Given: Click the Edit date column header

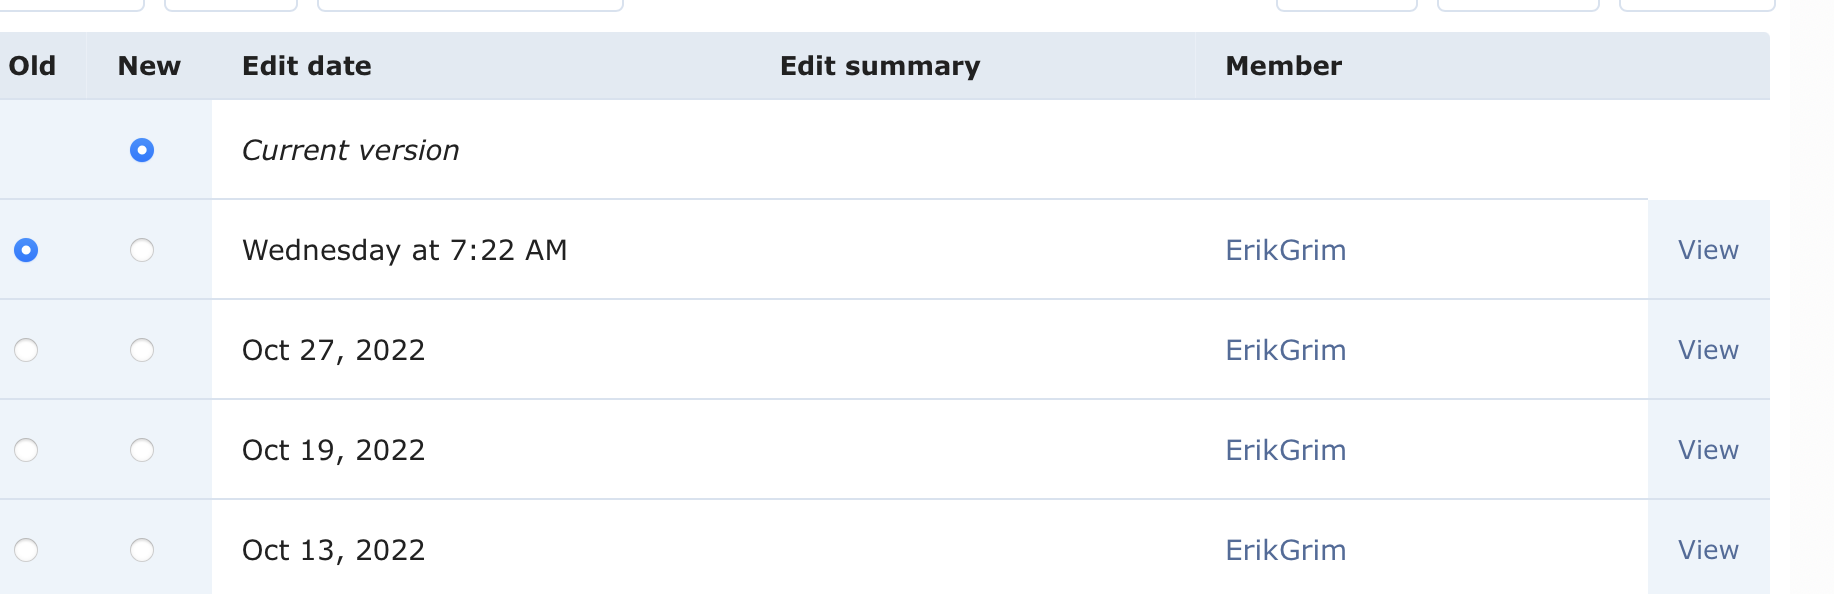Looking at the screenshot, I should click(x=306, y=66).
